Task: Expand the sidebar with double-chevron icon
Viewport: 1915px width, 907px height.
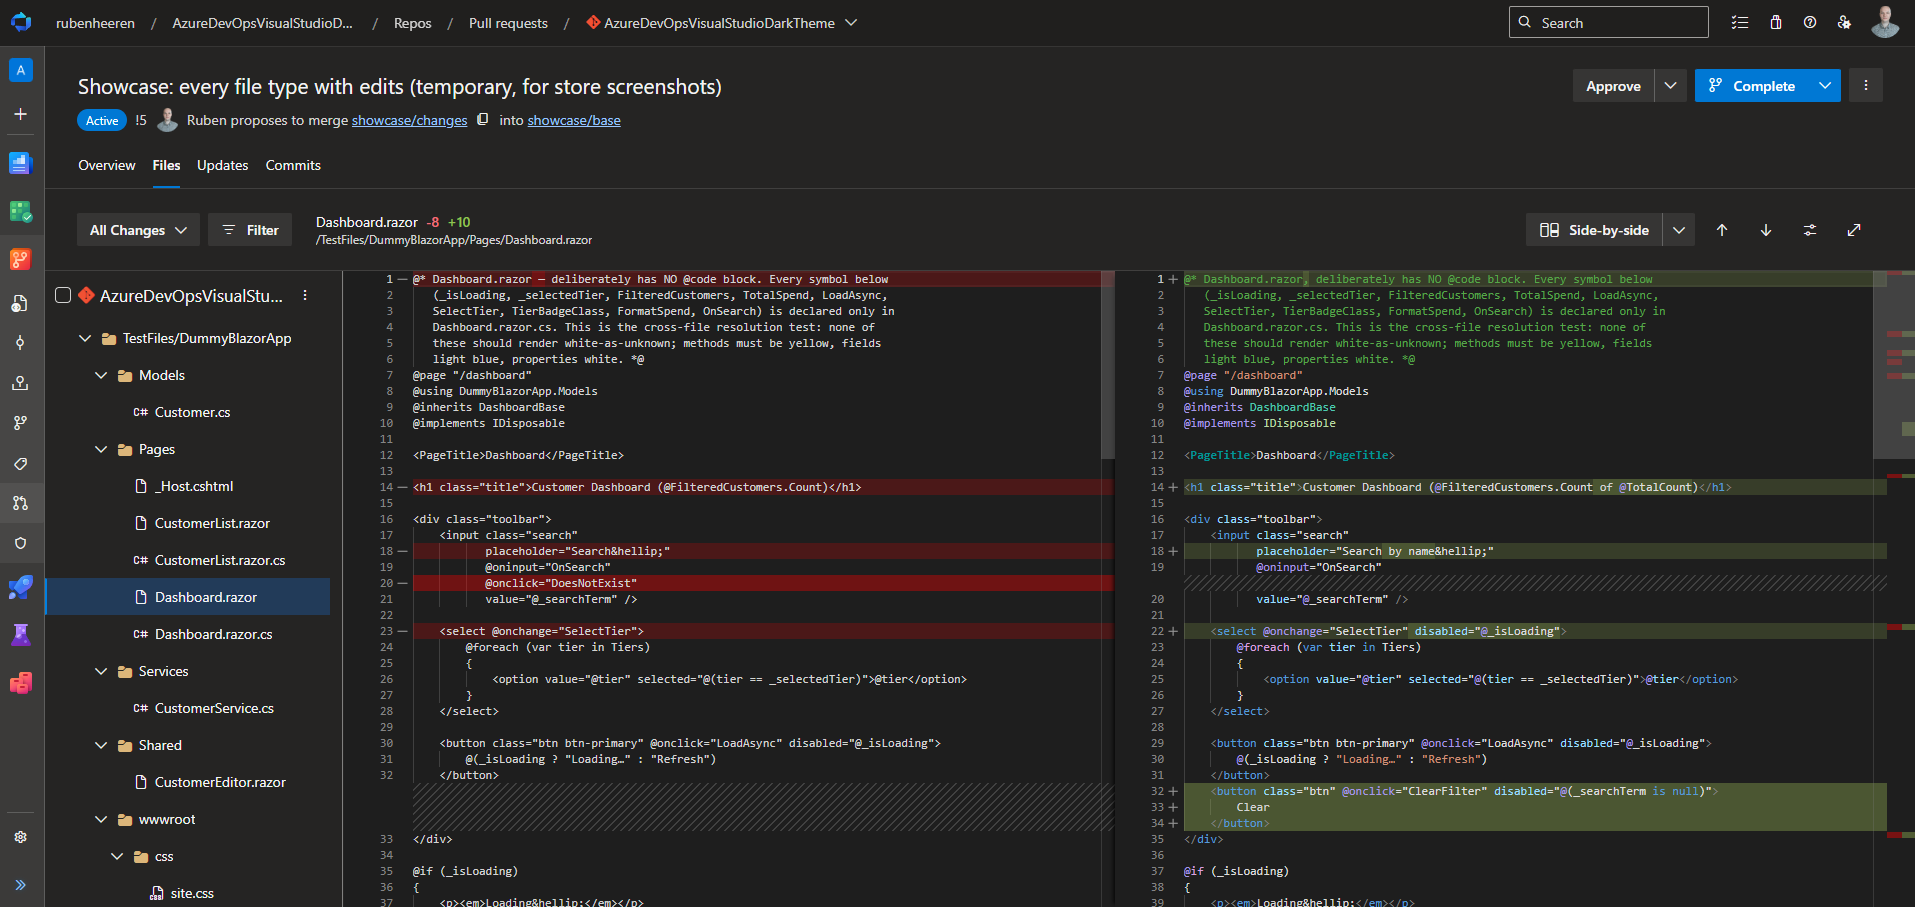Action: [21, 885]
